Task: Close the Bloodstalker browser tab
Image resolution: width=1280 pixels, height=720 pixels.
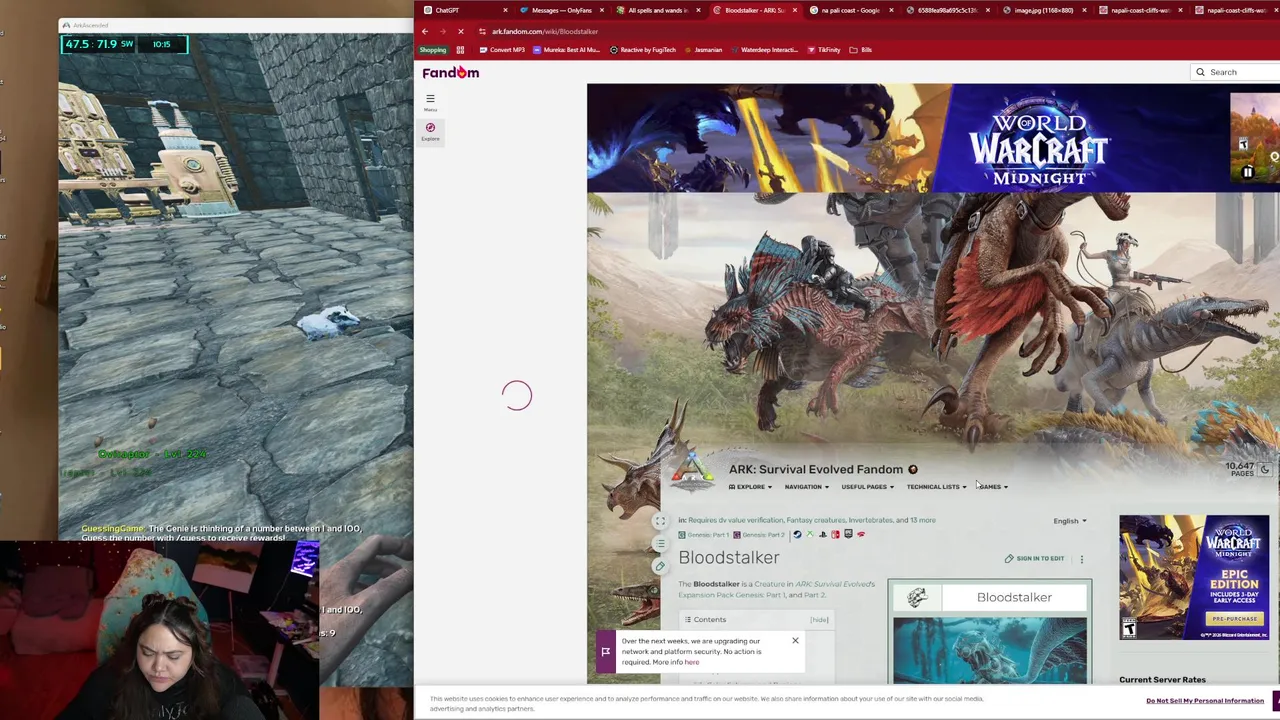Action: pos(795,10)
